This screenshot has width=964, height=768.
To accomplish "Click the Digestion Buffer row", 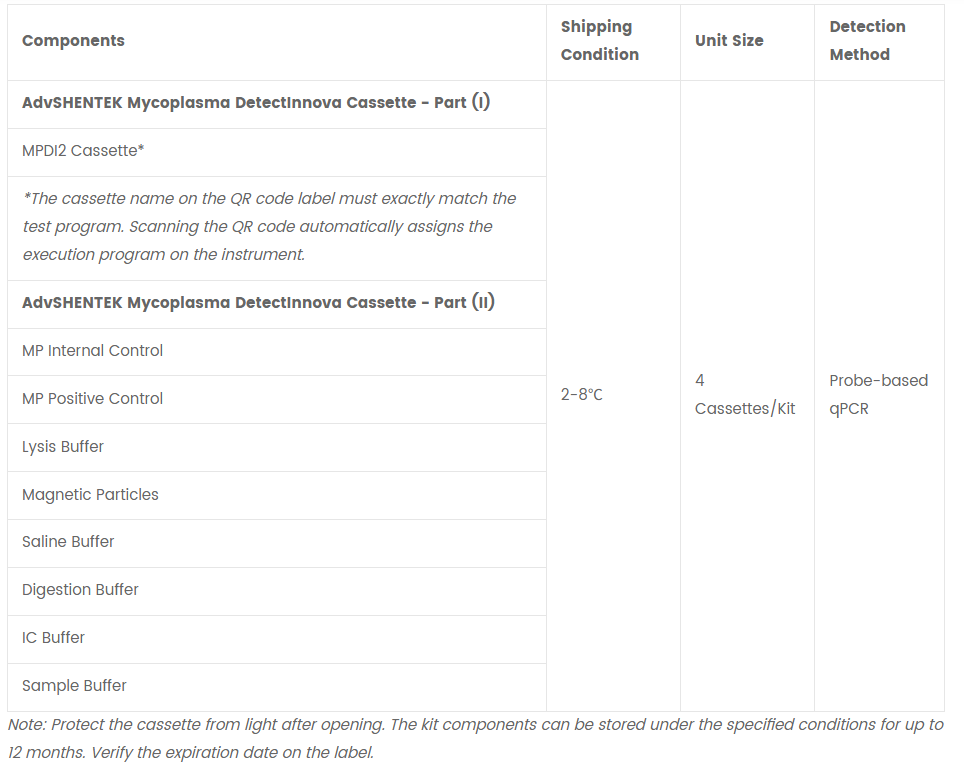I will [277, 592].
